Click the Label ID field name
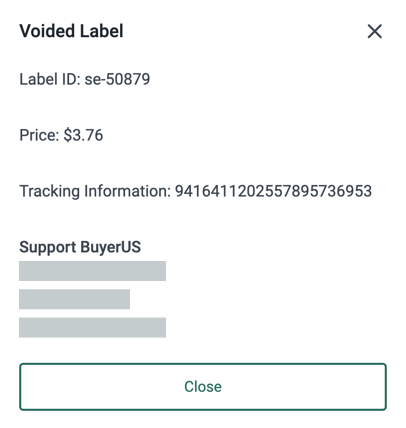406x428 pixels. point(50,79)
